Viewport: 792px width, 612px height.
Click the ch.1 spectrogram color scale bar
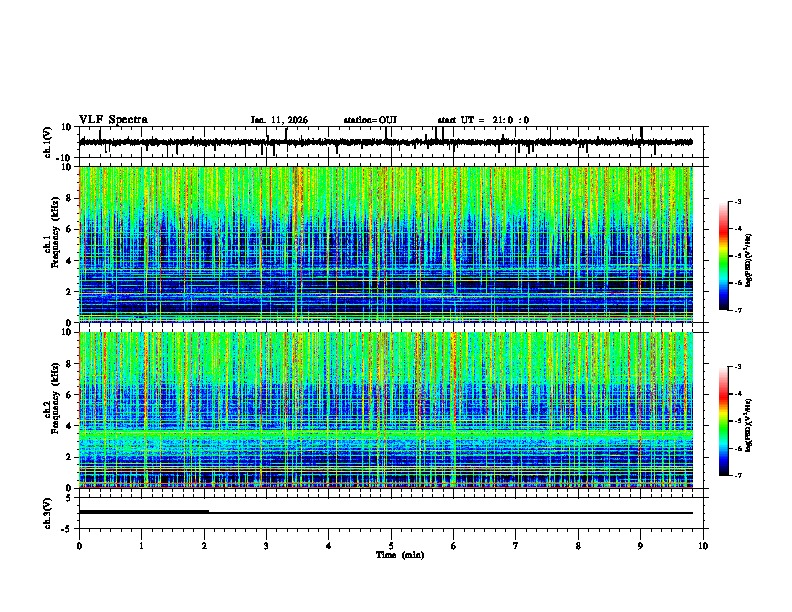(724, 256)
